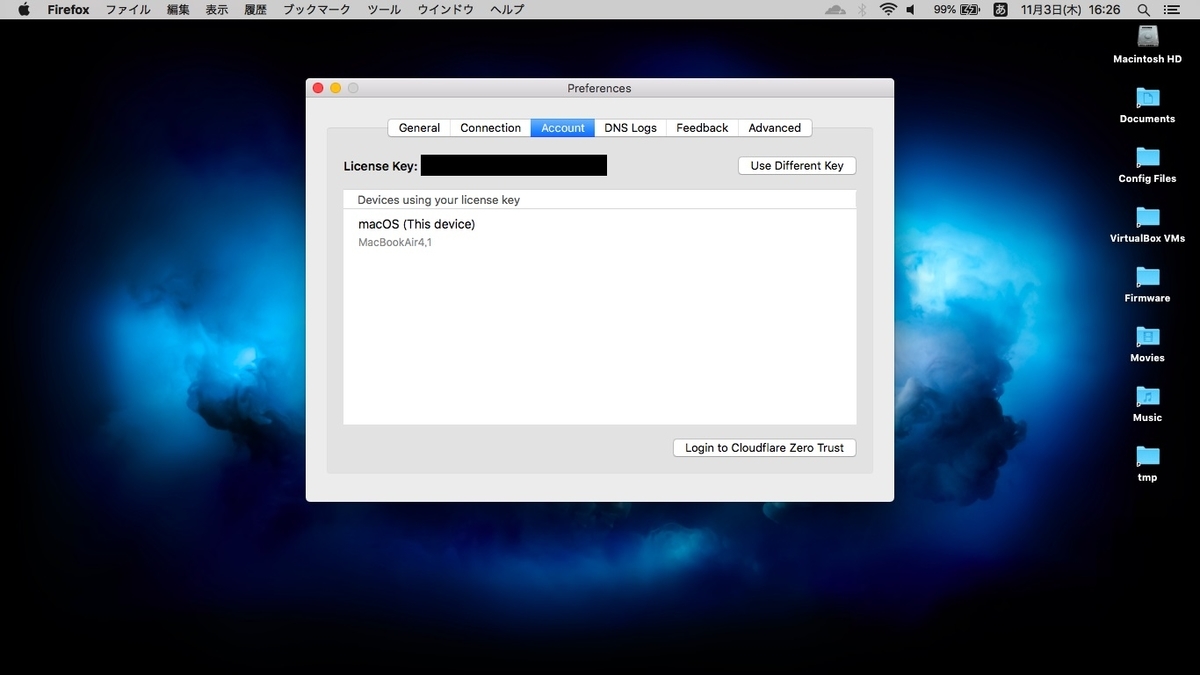
Task: Select the Music folder icon
Action: point(1147,396)
